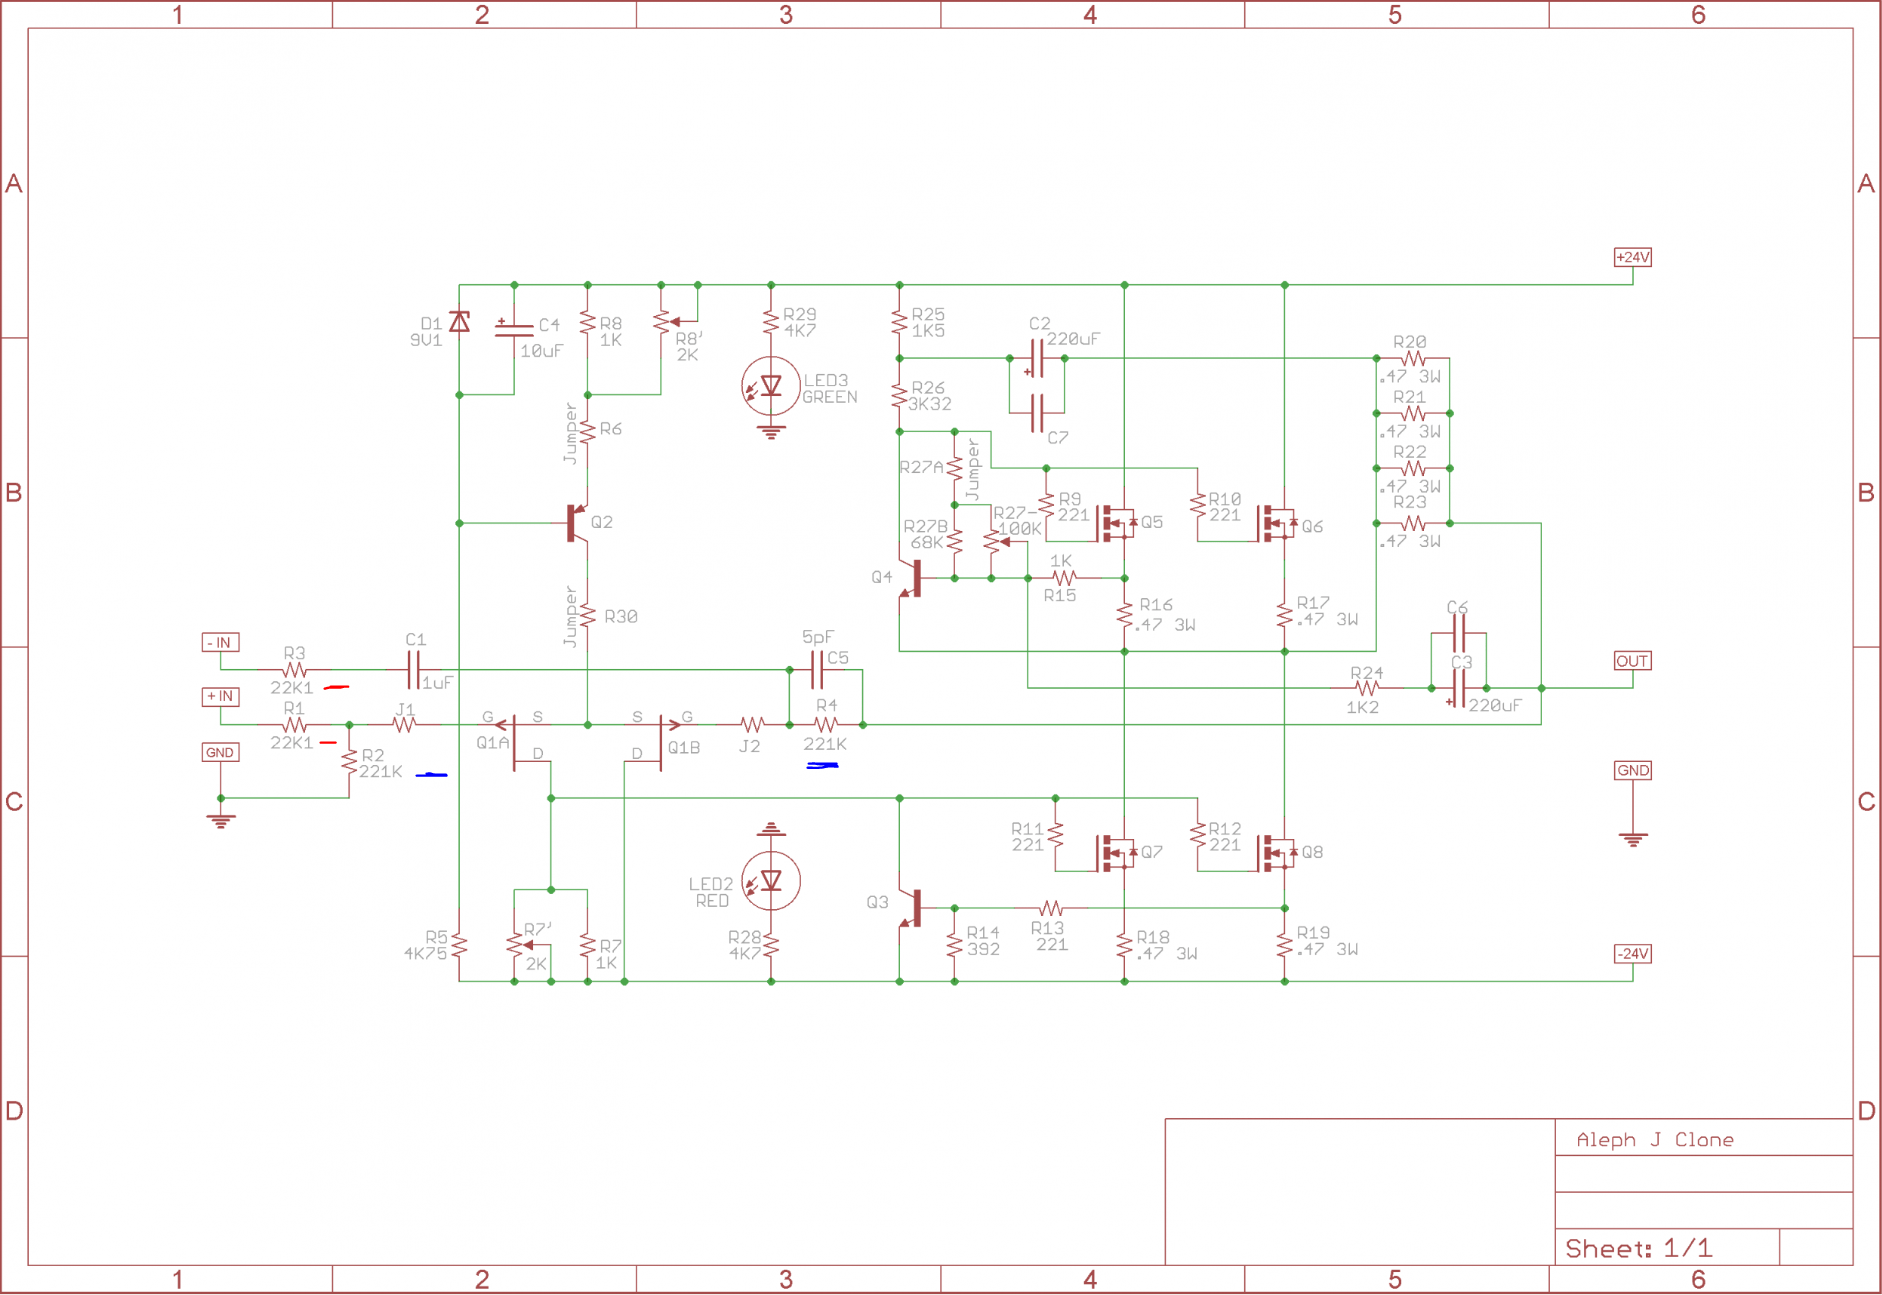The height and width of the screenshot is (1295, 1882).
Task: Click the -IN input port tag
Action: 220,643
